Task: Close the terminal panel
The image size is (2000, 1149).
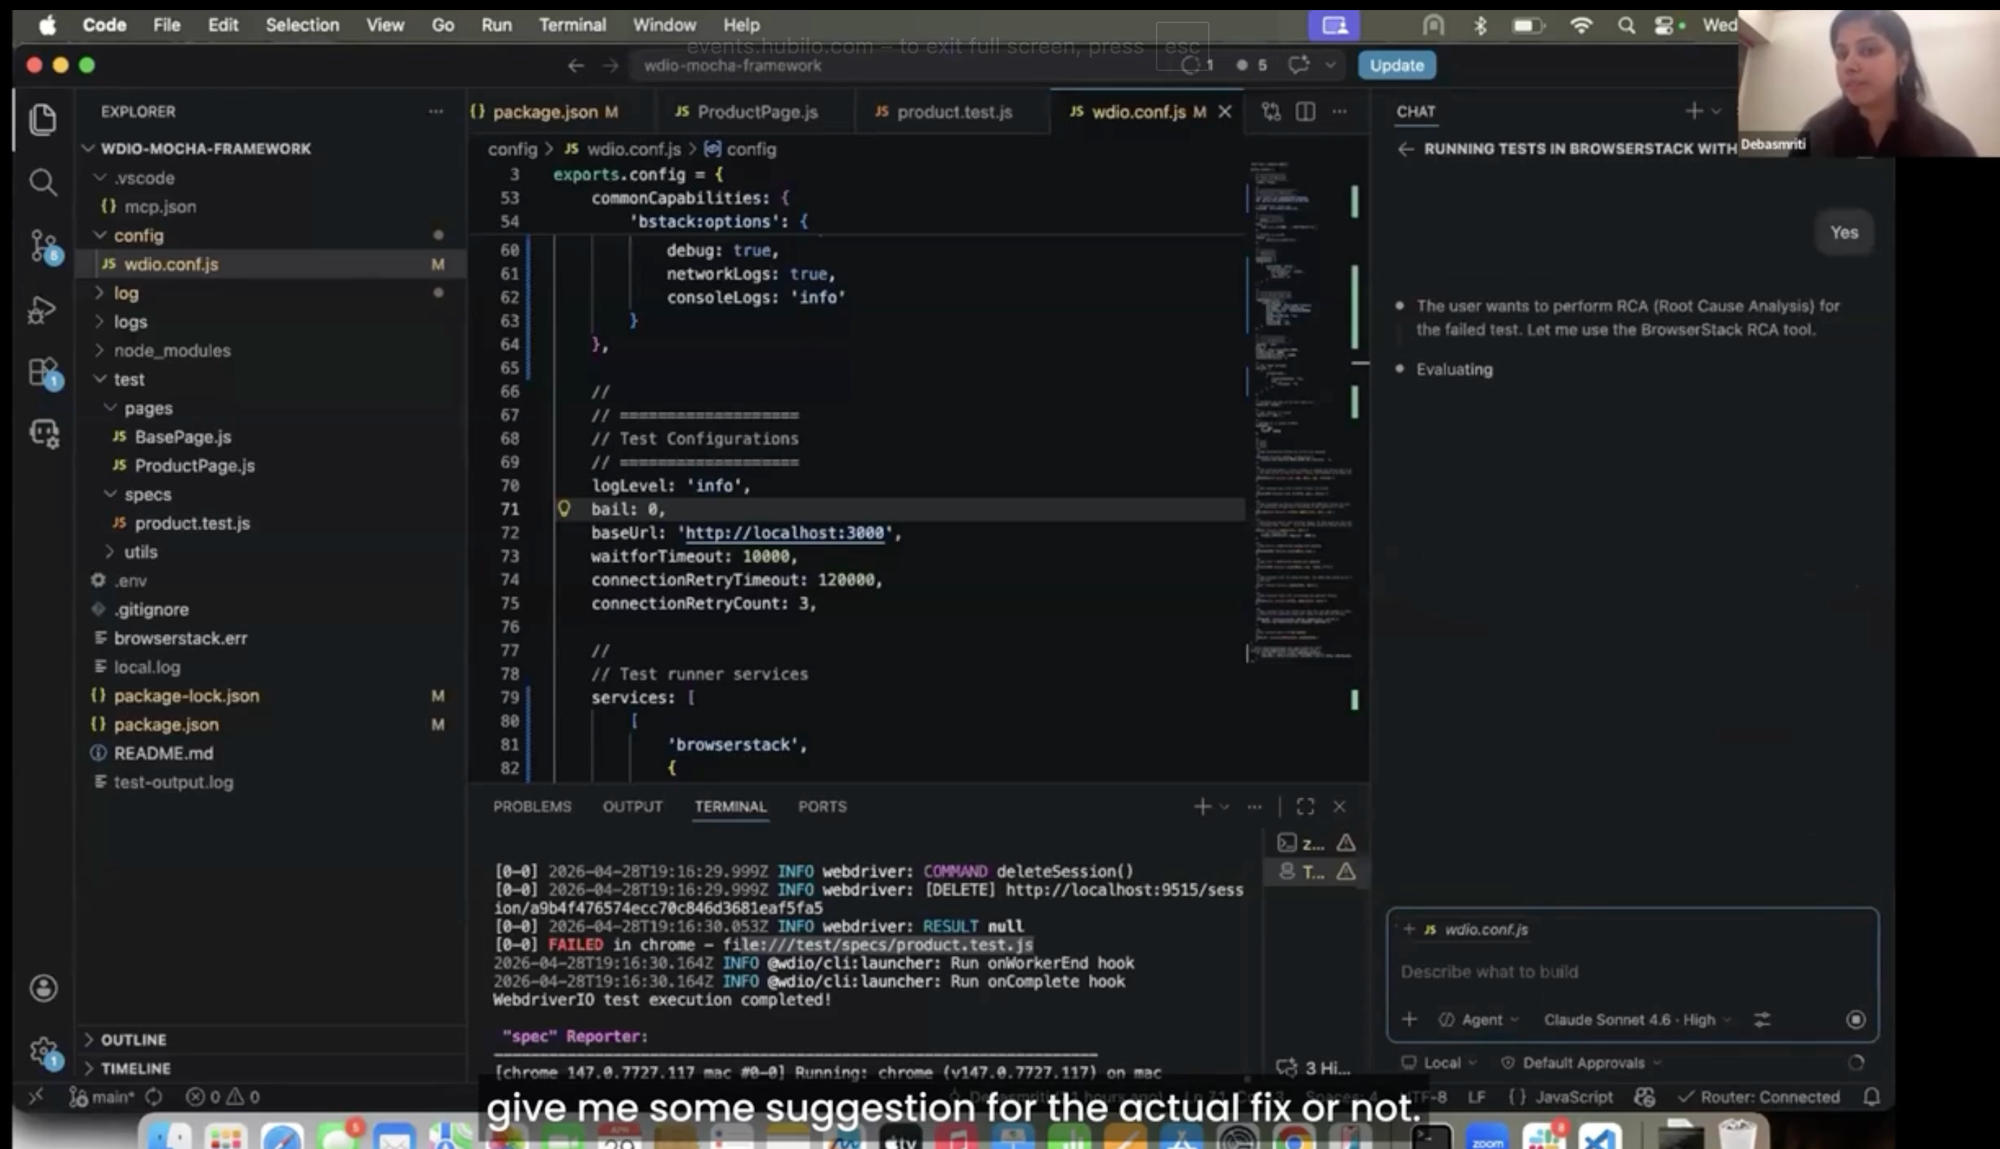Action: click(1339, 806)
